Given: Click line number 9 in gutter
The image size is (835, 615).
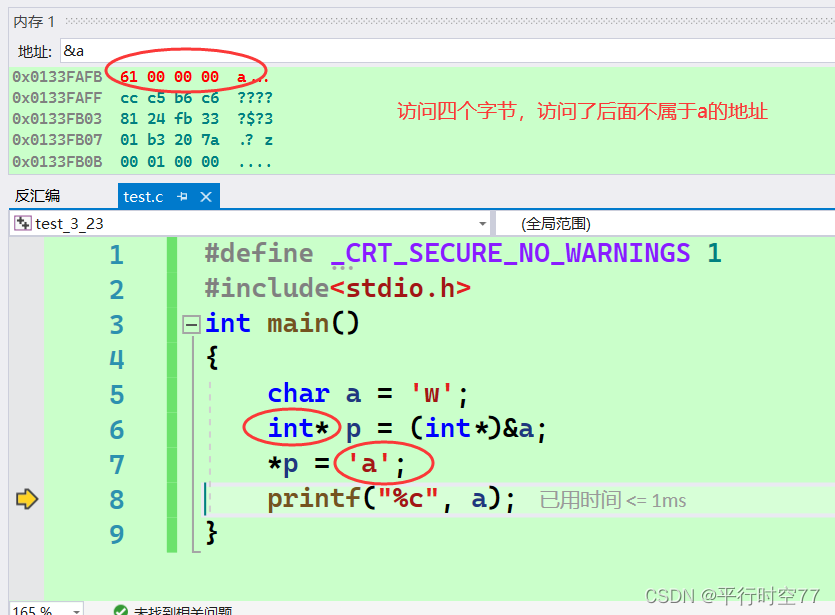Looking at the screenshot, I should tap(117, 534).
